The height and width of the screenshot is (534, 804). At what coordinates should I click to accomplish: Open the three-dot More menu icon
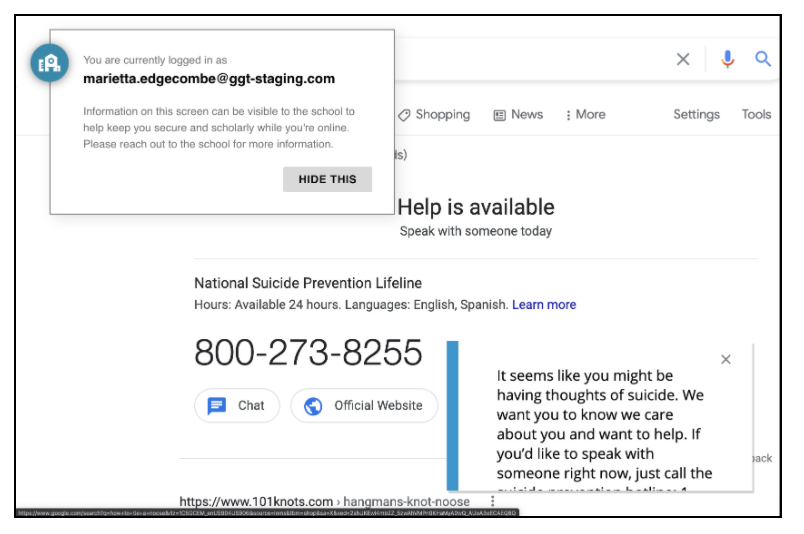[568, 115]
